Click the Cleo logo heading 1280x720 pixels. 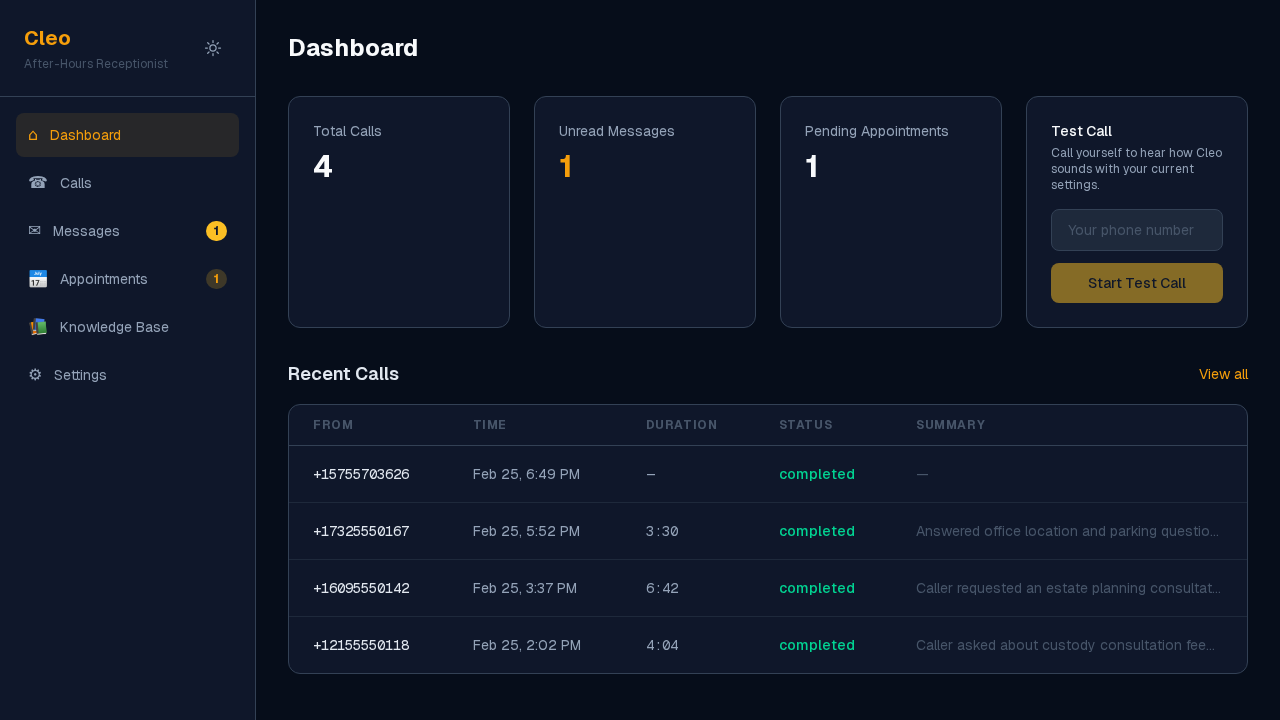(47, 38)
